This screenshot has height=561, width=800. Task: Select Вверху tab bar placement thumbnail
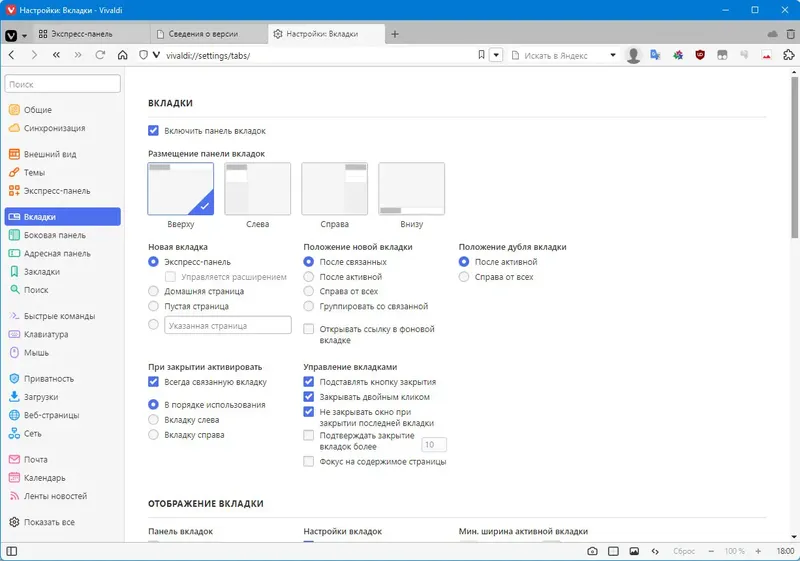click(181, 189)
